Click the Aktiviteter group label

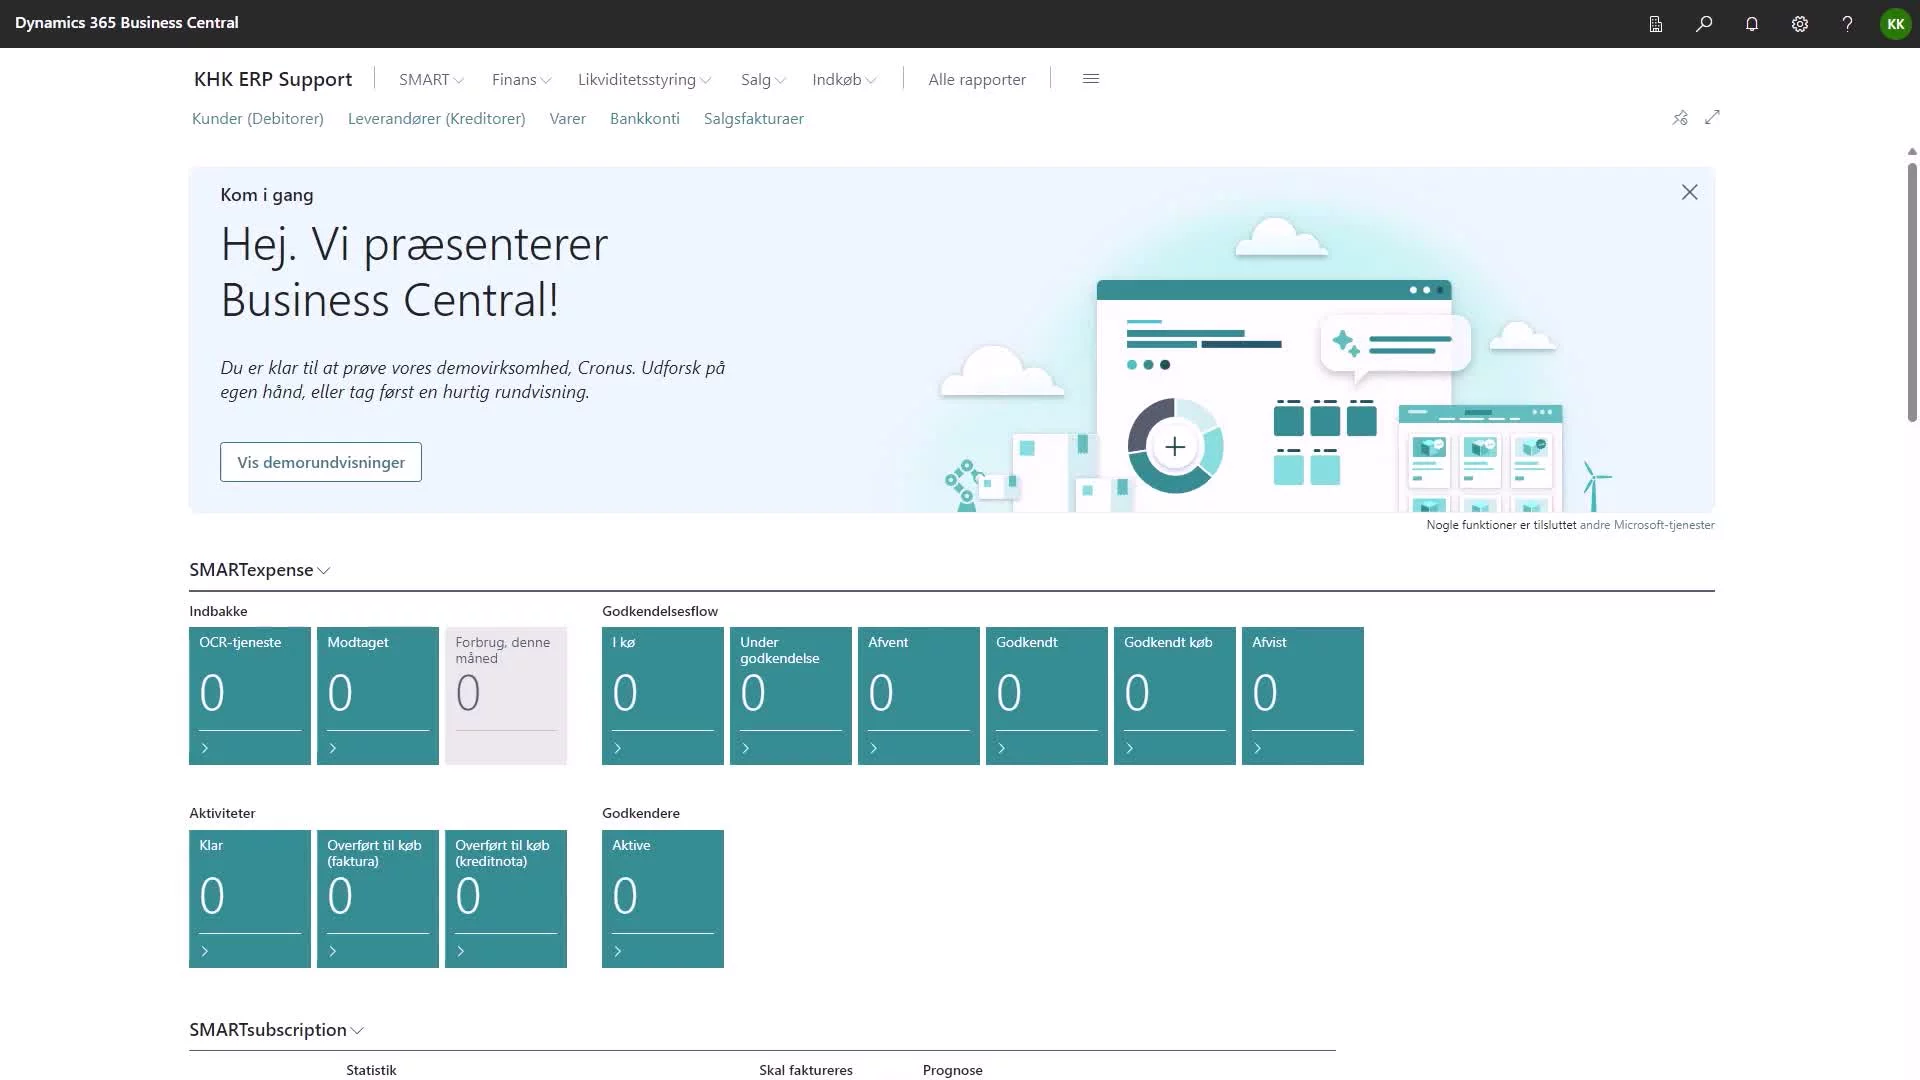point(222,813)
